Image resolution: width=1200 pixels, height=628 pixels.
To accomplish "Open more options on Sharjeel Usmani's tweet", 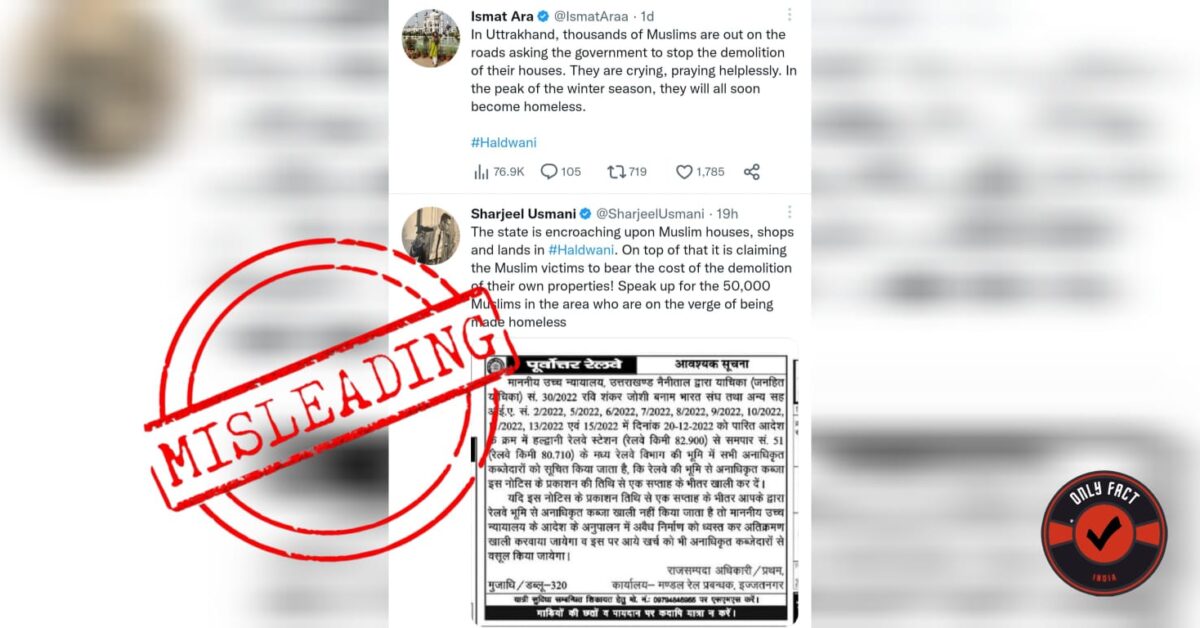I will (x=789, y=213).
